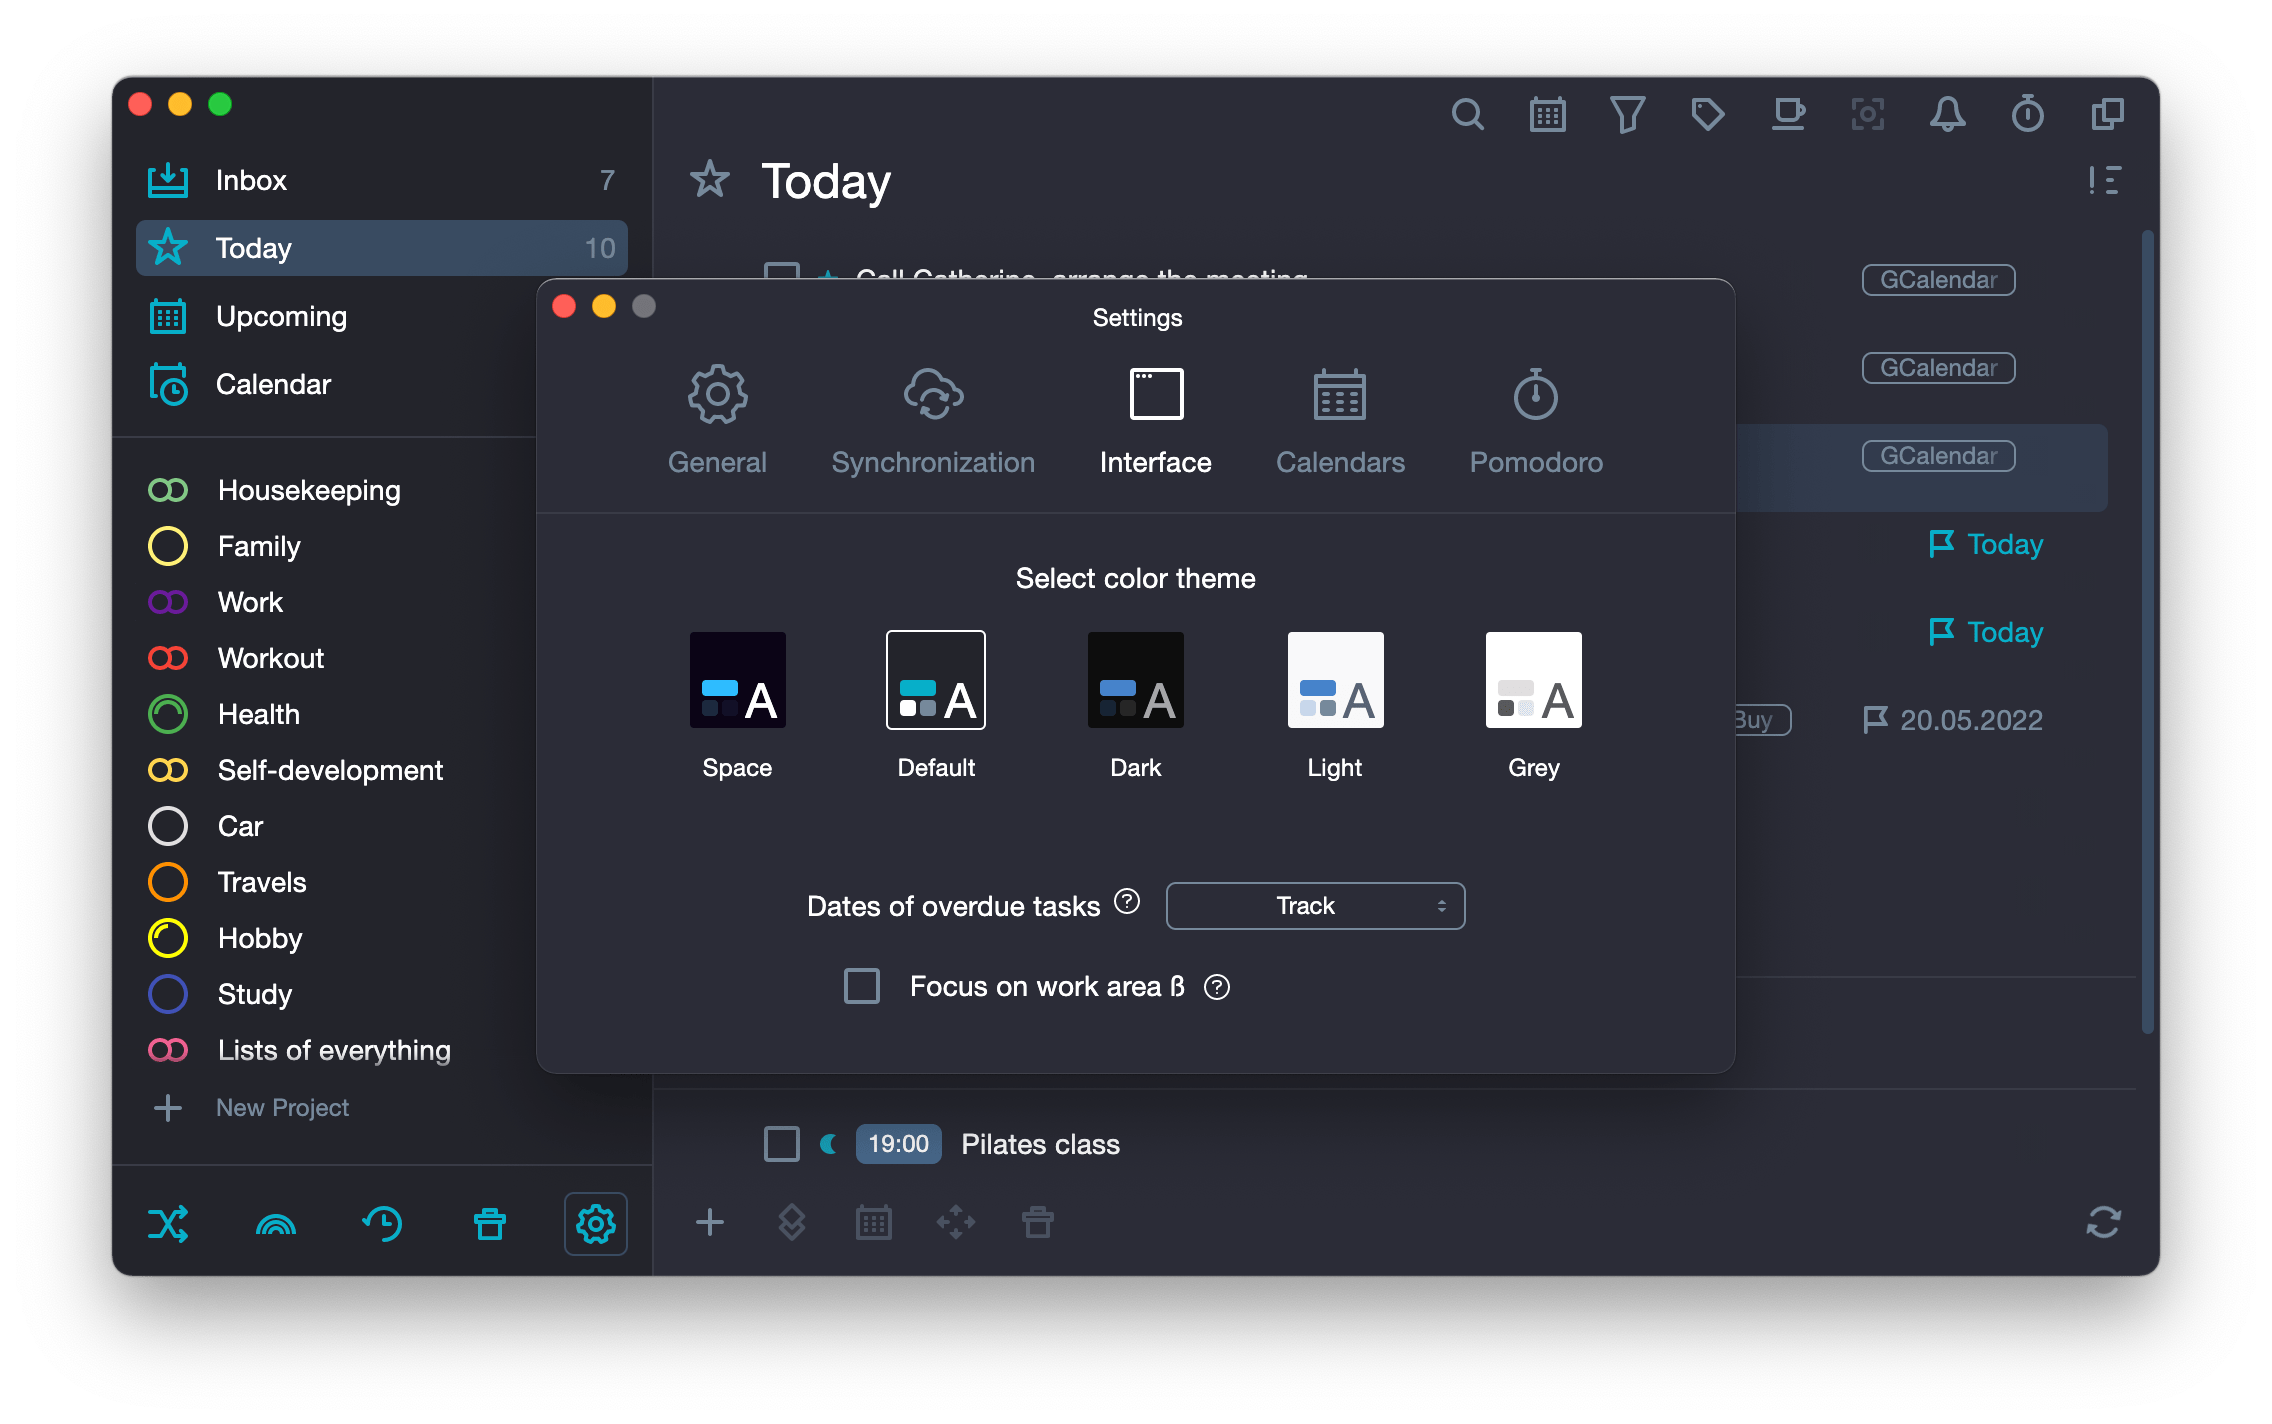2272x1424 pixels.
Task: Click the Pilates class task title
Action: [1040, 1144]
